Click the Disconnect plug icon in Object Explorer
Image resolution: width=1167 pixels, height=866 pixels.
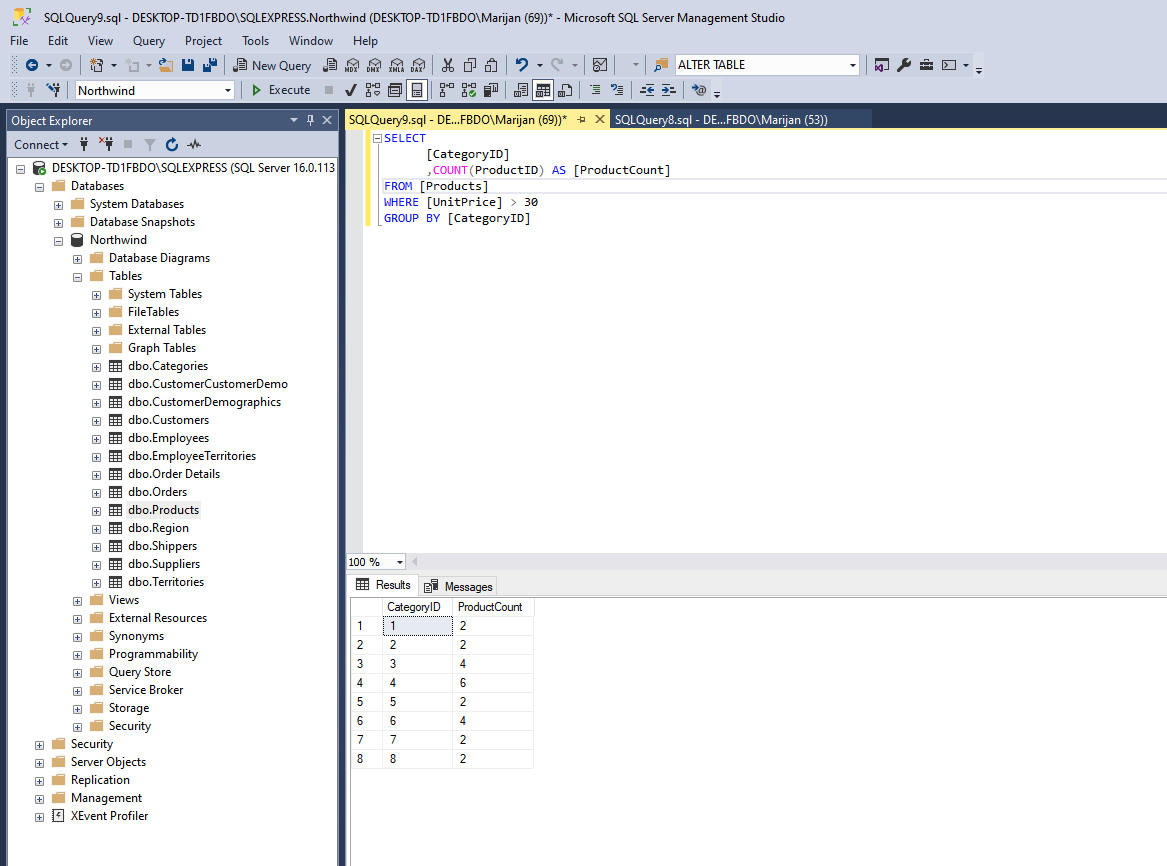[106, 144]
